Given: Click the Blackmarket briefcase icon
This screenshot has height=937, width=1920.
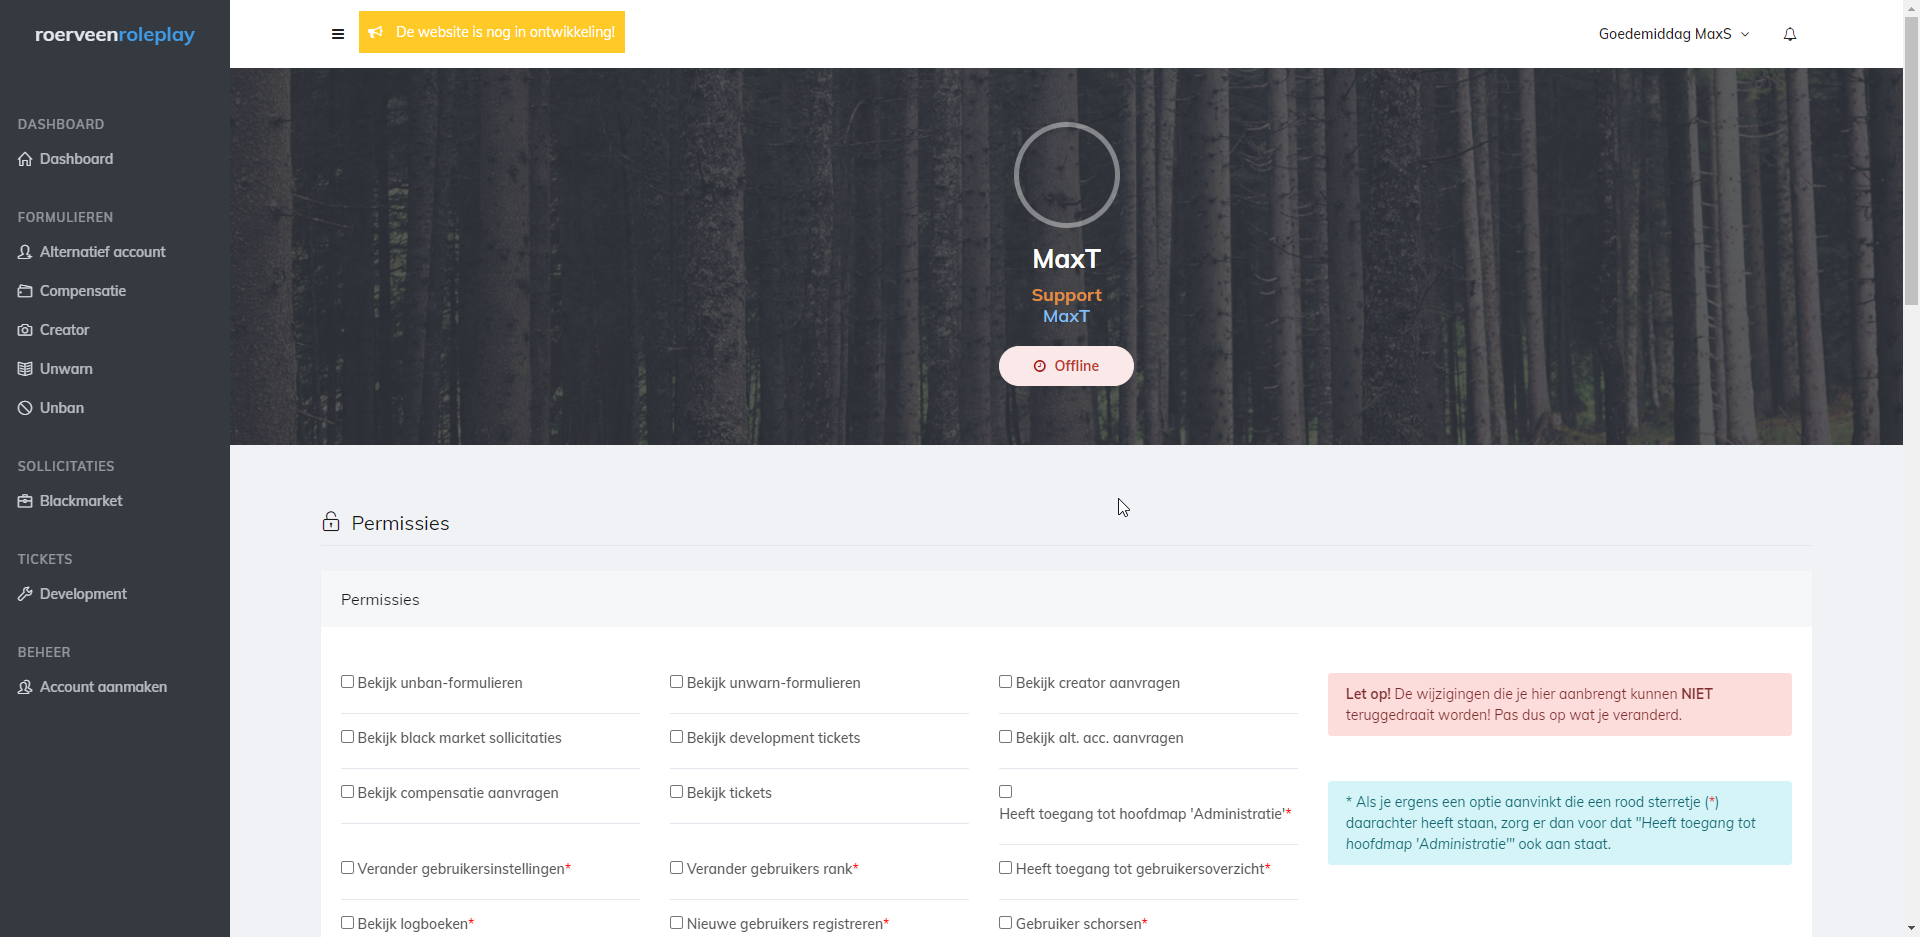Looking at the screenshot, I should pos(25,501).
